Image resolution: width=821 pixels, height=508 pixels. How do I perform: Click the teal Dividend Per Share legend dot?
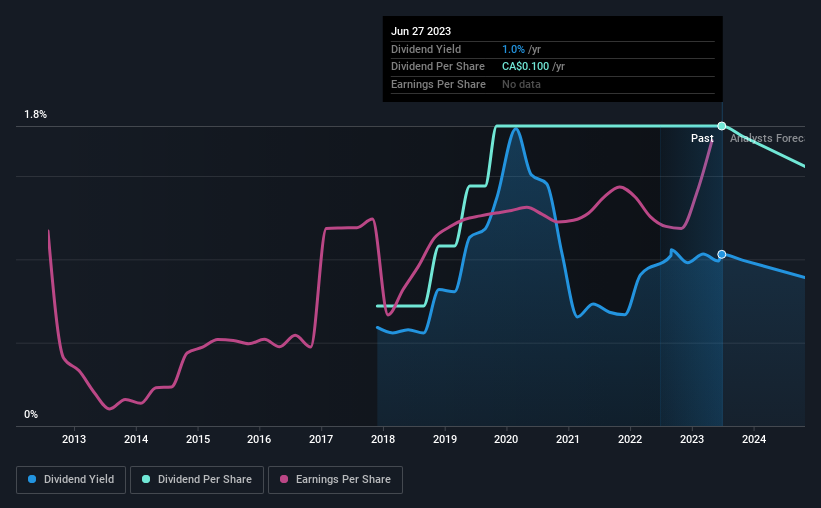click(146, 479)
